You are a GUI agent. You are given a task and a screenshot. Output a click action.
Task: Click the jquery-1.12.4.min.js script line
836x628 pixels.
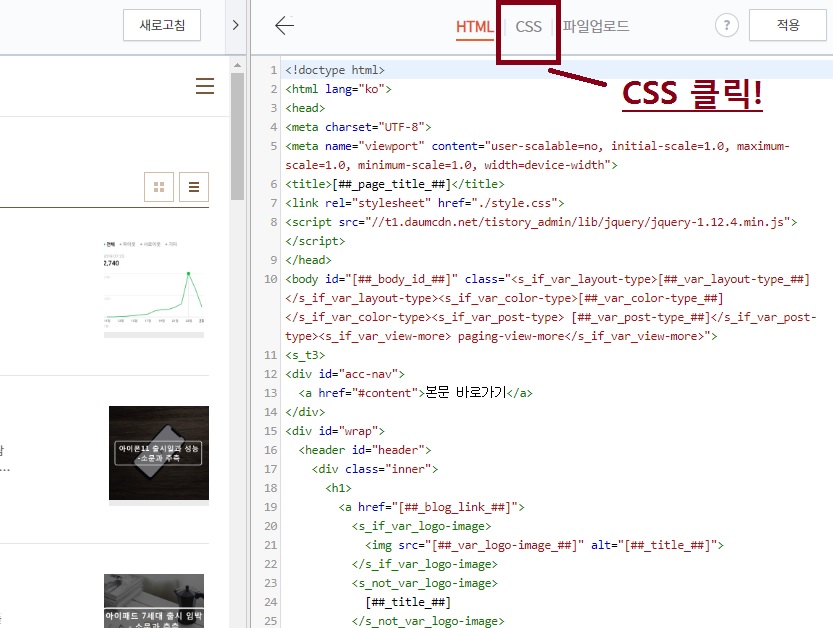(541, 231)
